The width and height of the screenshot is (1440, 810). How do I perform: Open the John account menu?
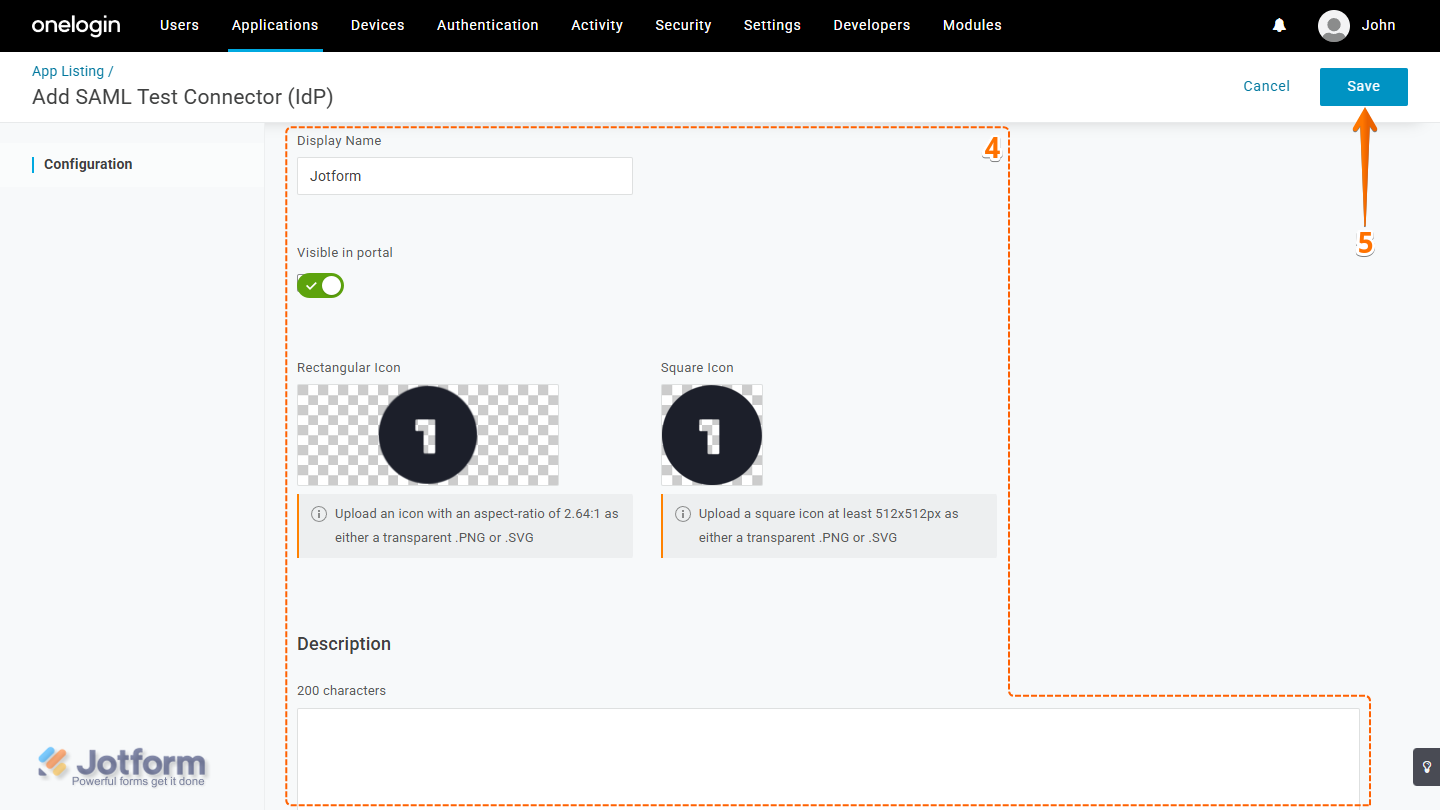click(x=1378, y=25)
